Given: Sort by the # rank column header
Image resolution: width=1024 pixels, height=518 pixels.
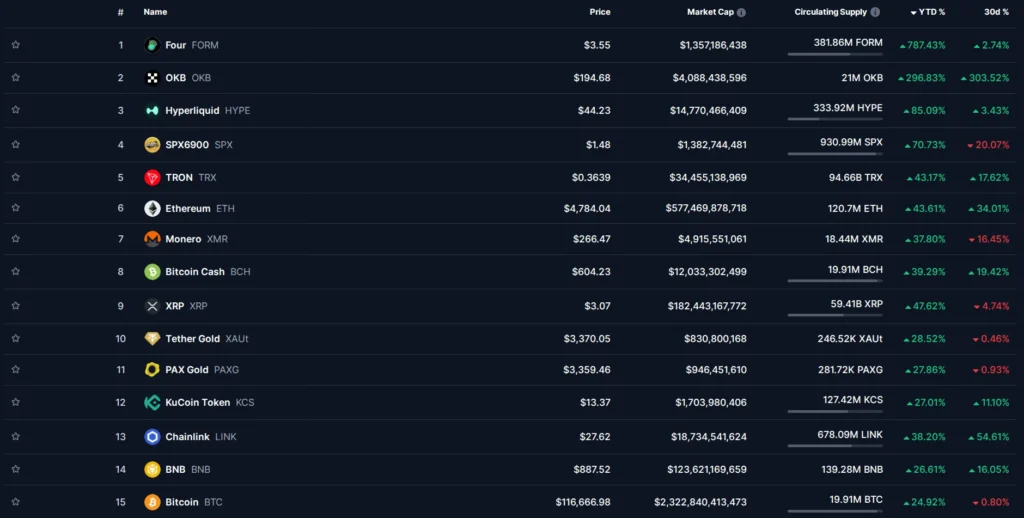Looking at the screenshot, I should pyautogui.click(x=120, y=12).
